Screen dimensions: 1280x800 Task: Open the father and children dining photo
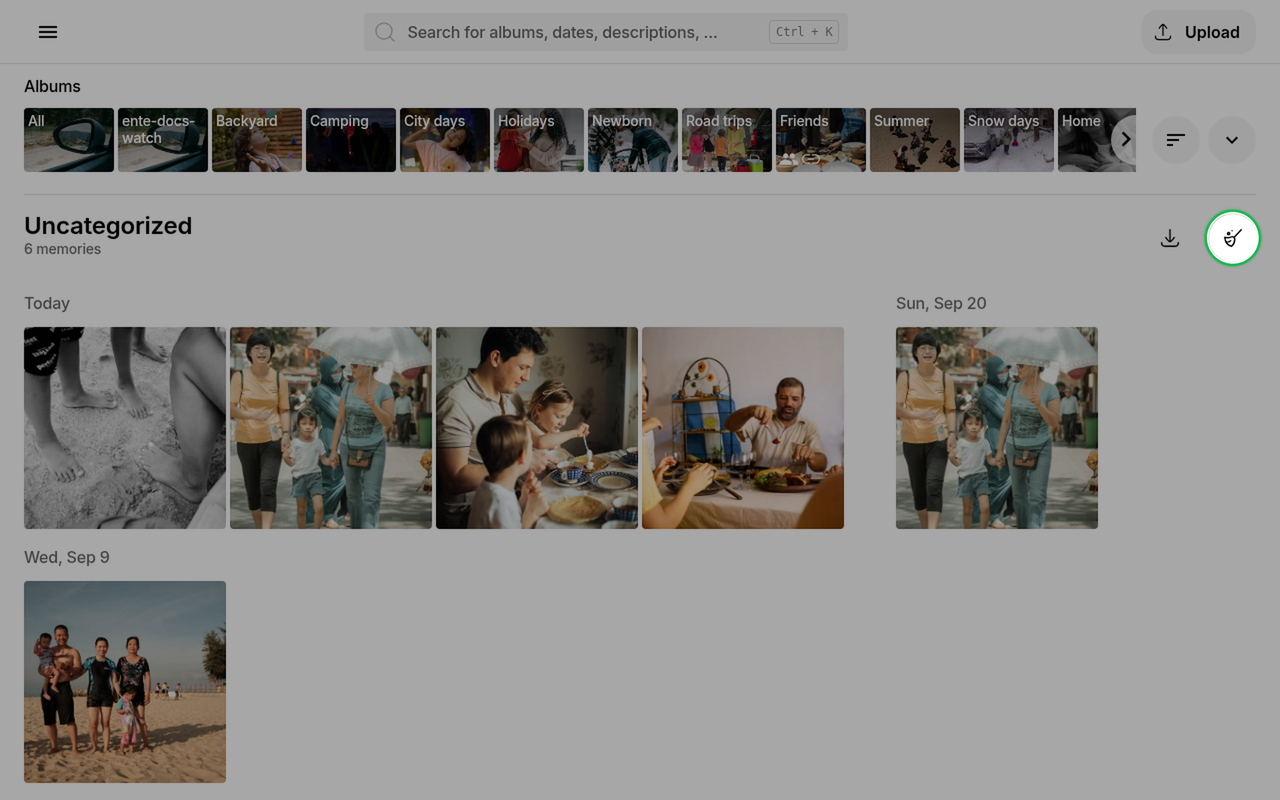click(537, 428)
